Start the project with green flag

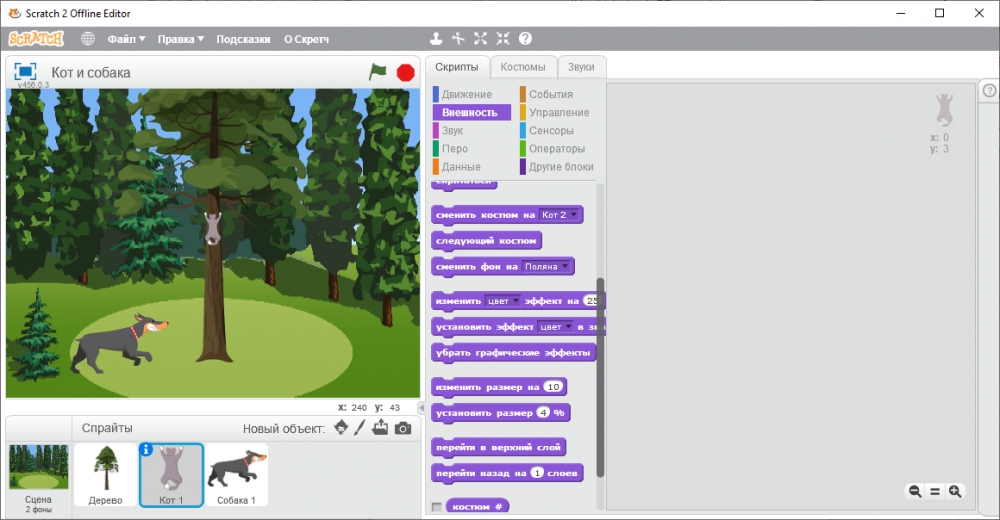click(x=378, y=71)
